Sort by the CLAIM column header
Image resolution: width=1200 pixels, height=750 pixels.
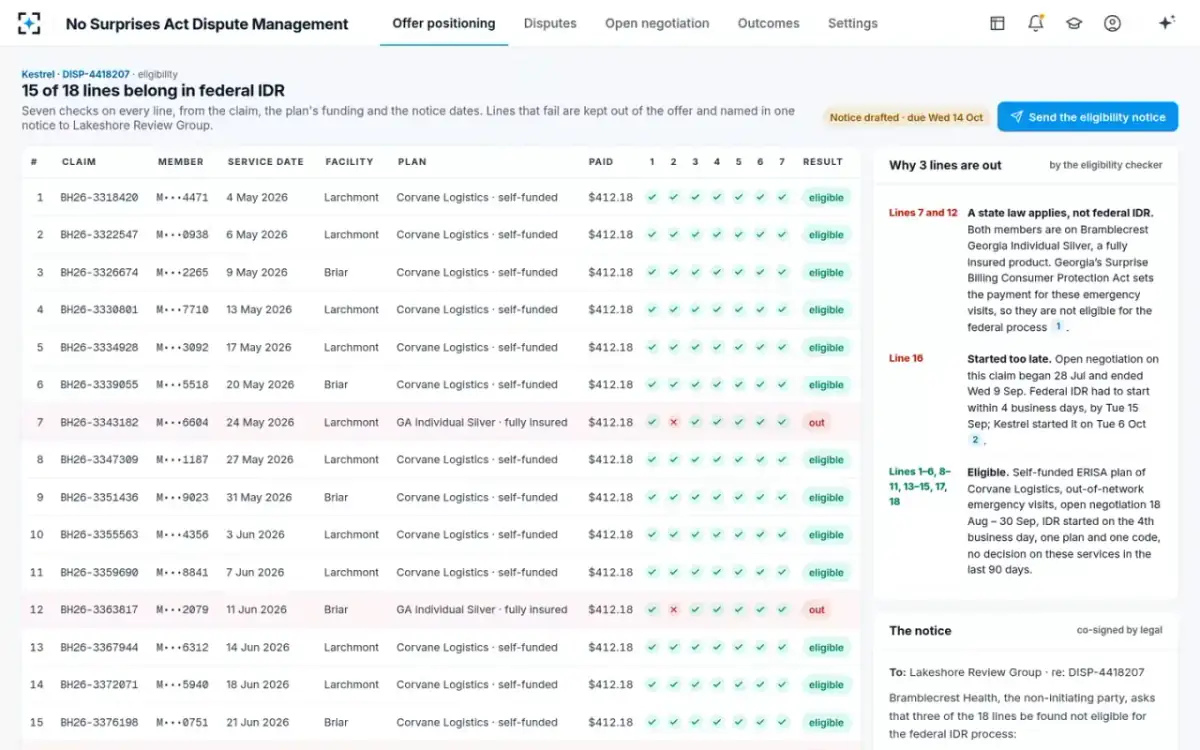[79, 162]
